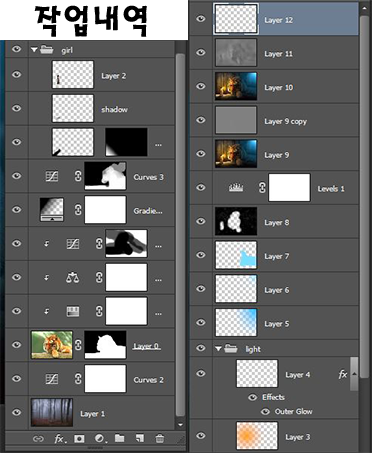Click the Layer 9 copy name
The width and height of the screenshot is (372, 453).
coord(285,121)
